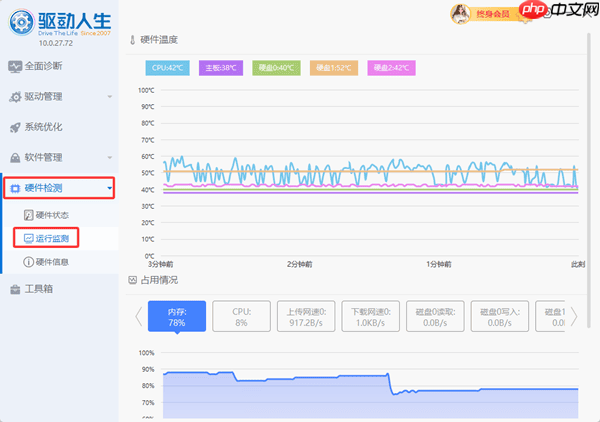600x422 pixels.
Task: Click the 占用情况 section heading
Action: coord(159,280)
